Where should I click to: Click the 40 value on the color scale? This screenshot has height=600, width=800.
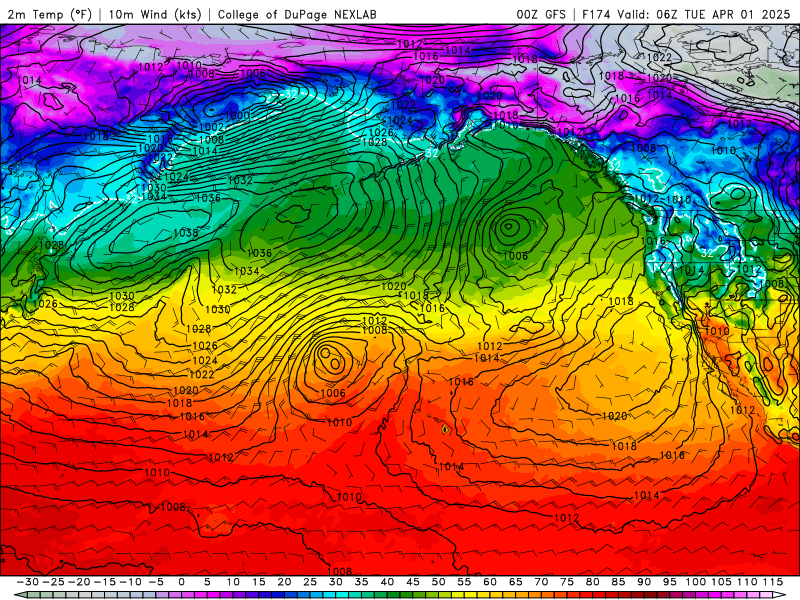coord(387,582)
